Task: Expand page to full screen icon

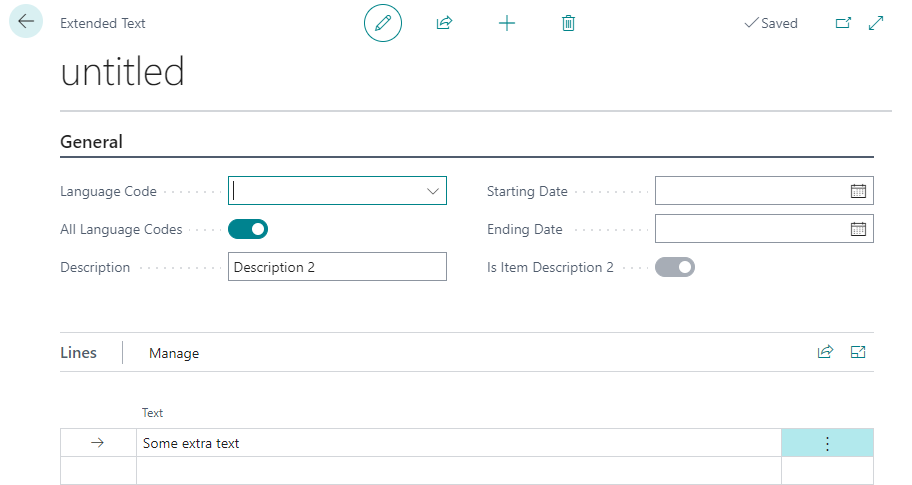Action: pyautogui.click(x=876, y=23)
